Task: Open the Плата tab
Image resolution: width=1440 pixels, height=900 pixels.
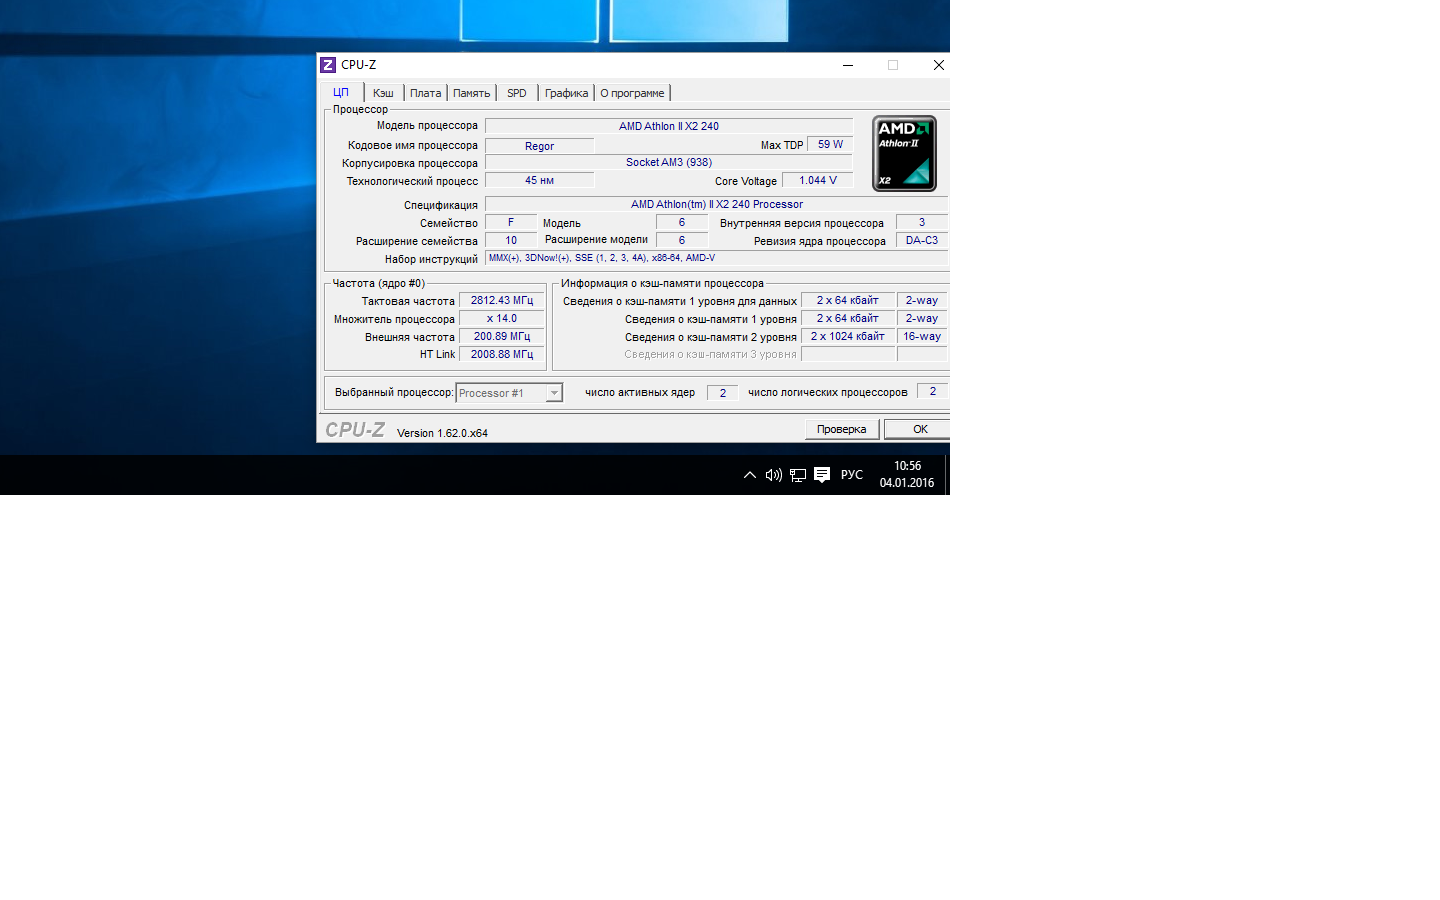Action: pyautogui.click(x=425, y=93)
